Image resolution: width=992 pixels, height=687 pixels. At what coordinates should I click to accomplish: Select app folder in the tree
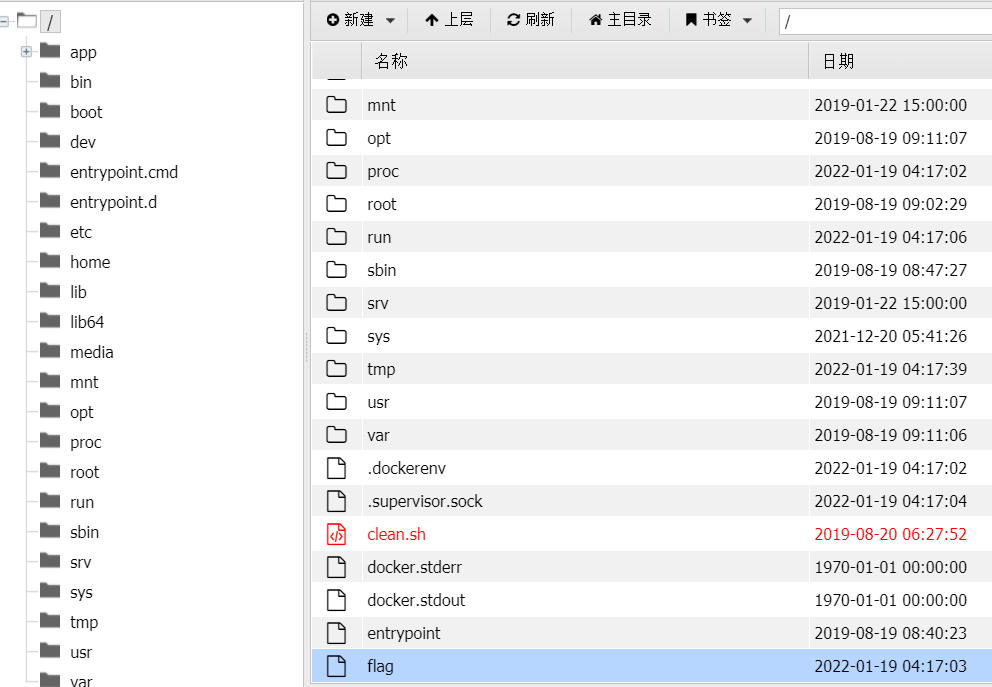point(83,52)
